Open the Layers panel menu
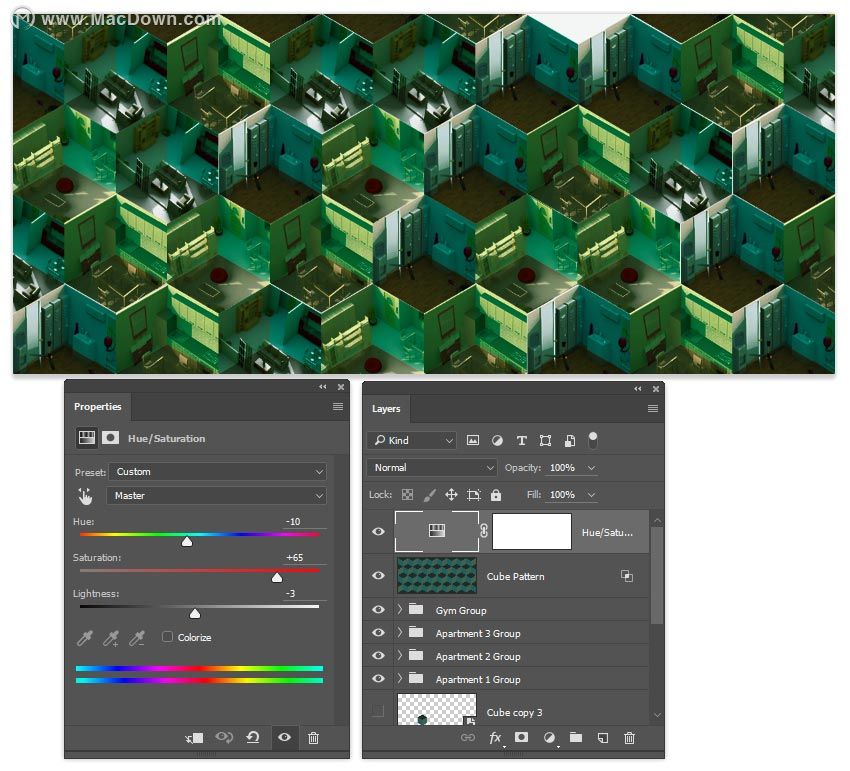Image resolution: width=850 pixels, height=771 pixels. coord(653,408)
